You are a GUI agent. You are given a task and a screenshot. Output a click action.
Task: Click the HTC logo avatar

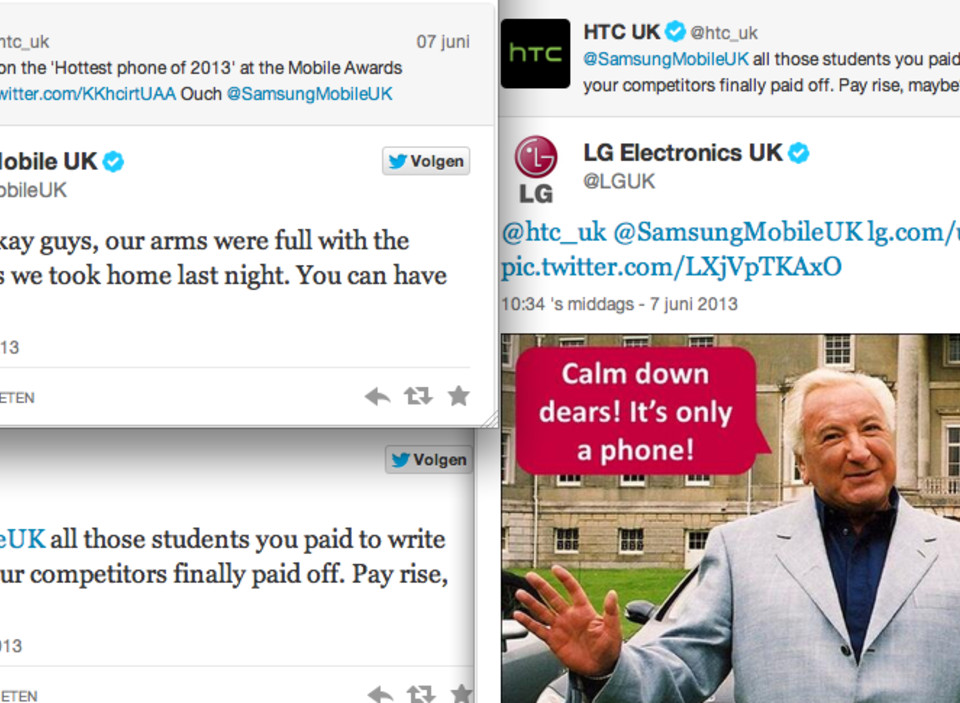click(x=535, y=53)
